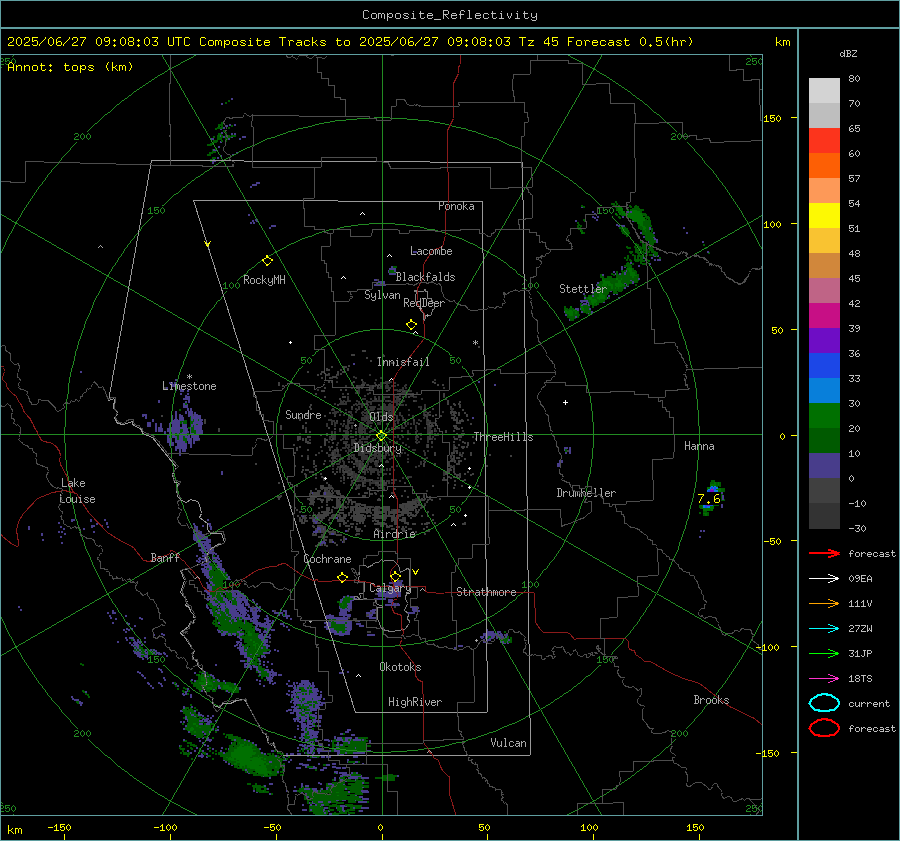Viewport: 900px width, 841px height.
Task: Click the Composite Tracks timestamp header line
Action: pos(350,42)
